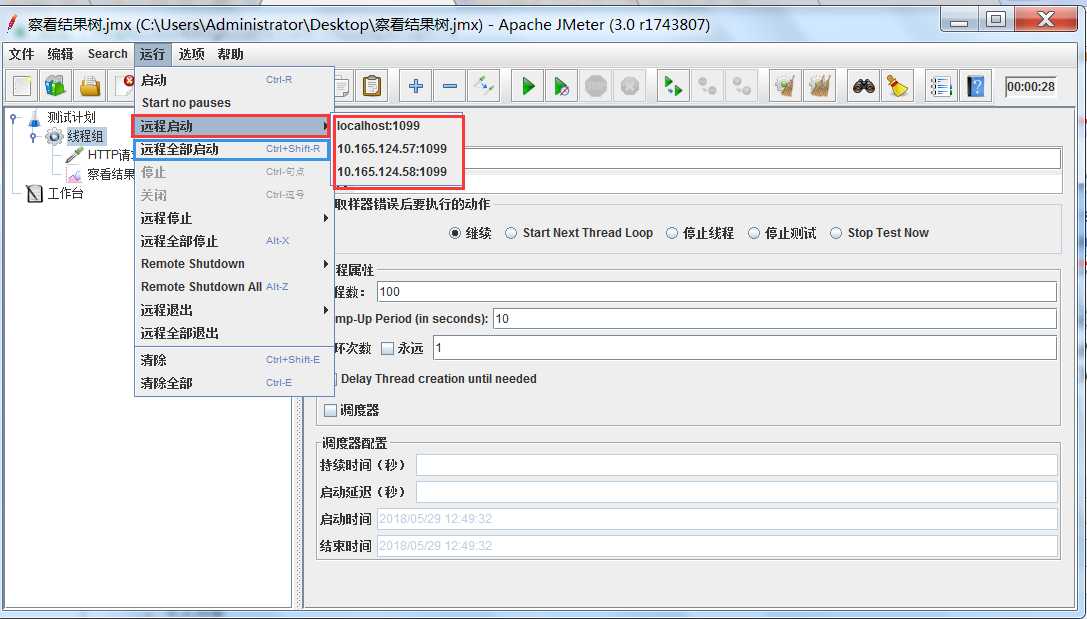Choose 远程全部启动 menu entry
Image resolution: width=1087 pixels, height=619 pixels.
point(234,149)
